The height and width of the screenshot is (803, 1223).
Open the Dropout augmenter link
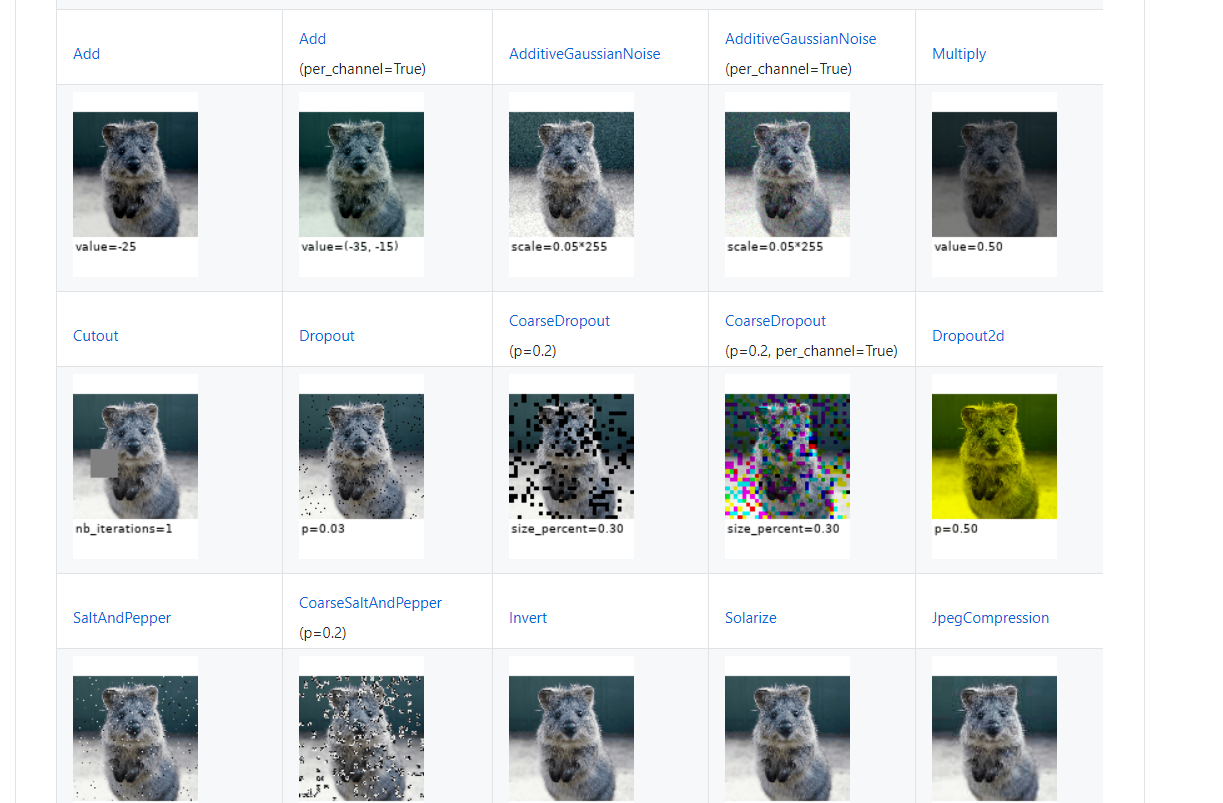click(326, 336)
